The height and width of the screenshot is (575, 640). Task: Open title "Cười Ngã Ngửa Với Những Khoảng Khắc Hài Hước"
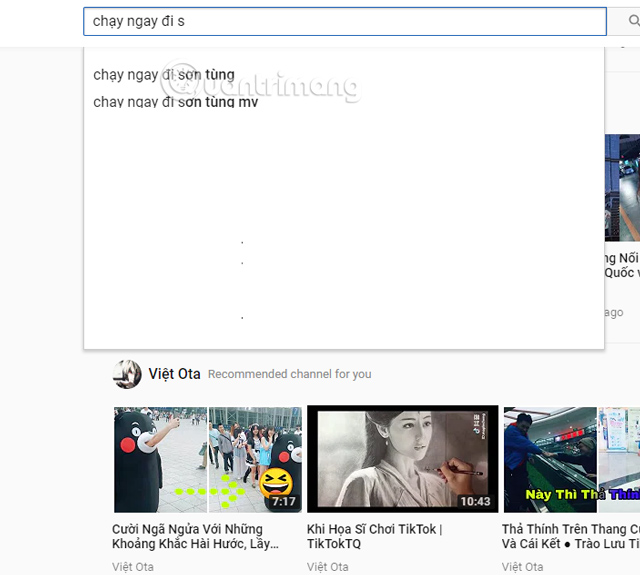click(196, 536)
